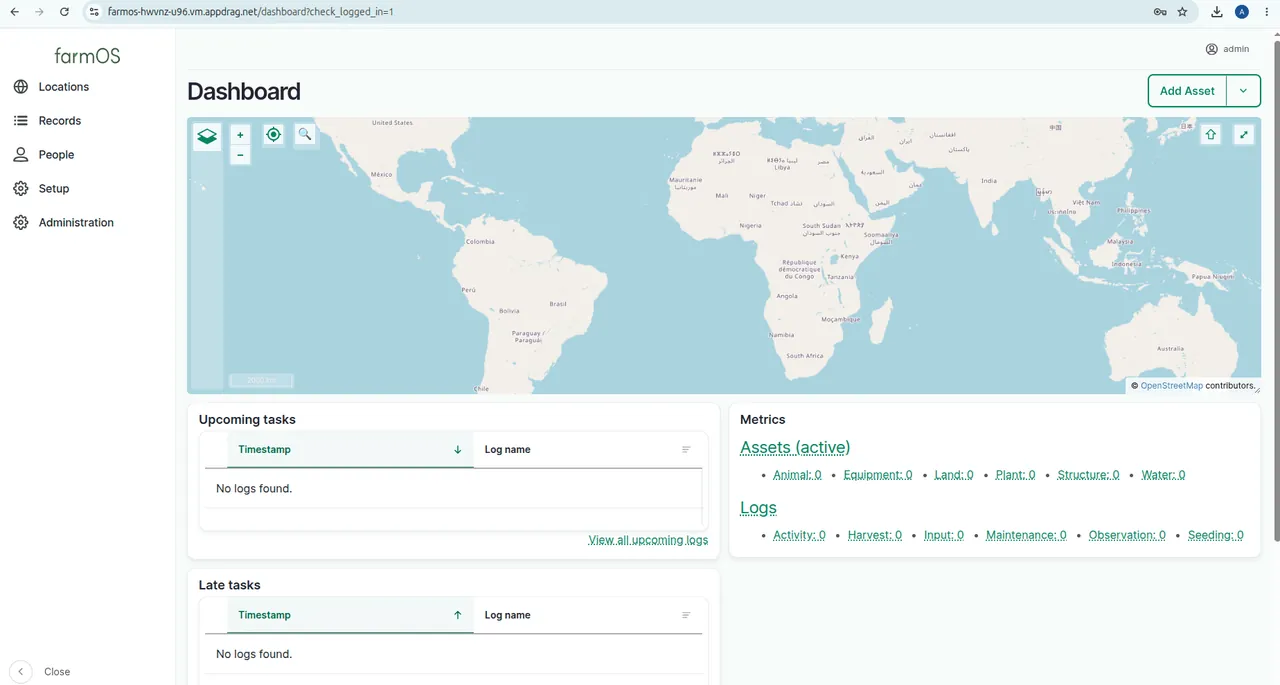Toggle the map fullscreen icon
1280x685 pixels.
click(x=1244, y=134)
